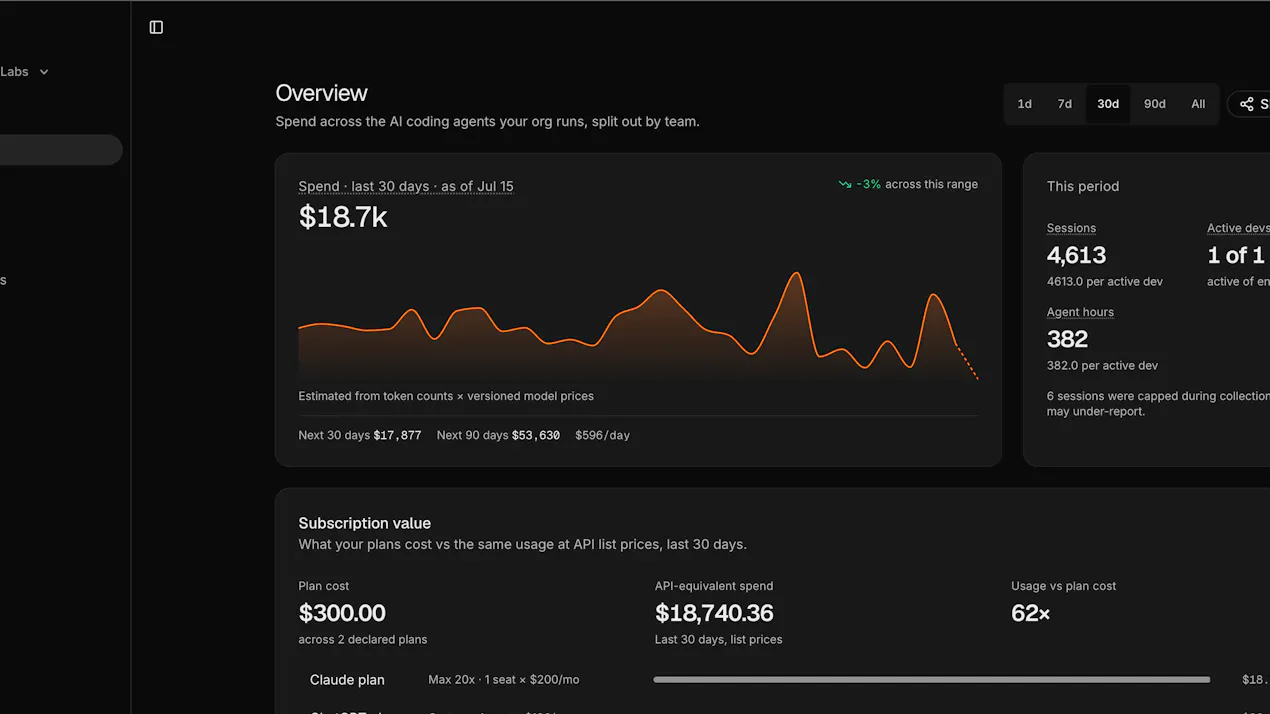The width and height of the screenshot is (1270, 714).
Task: Click the share icon button
Action: [x=1249, y=104]
